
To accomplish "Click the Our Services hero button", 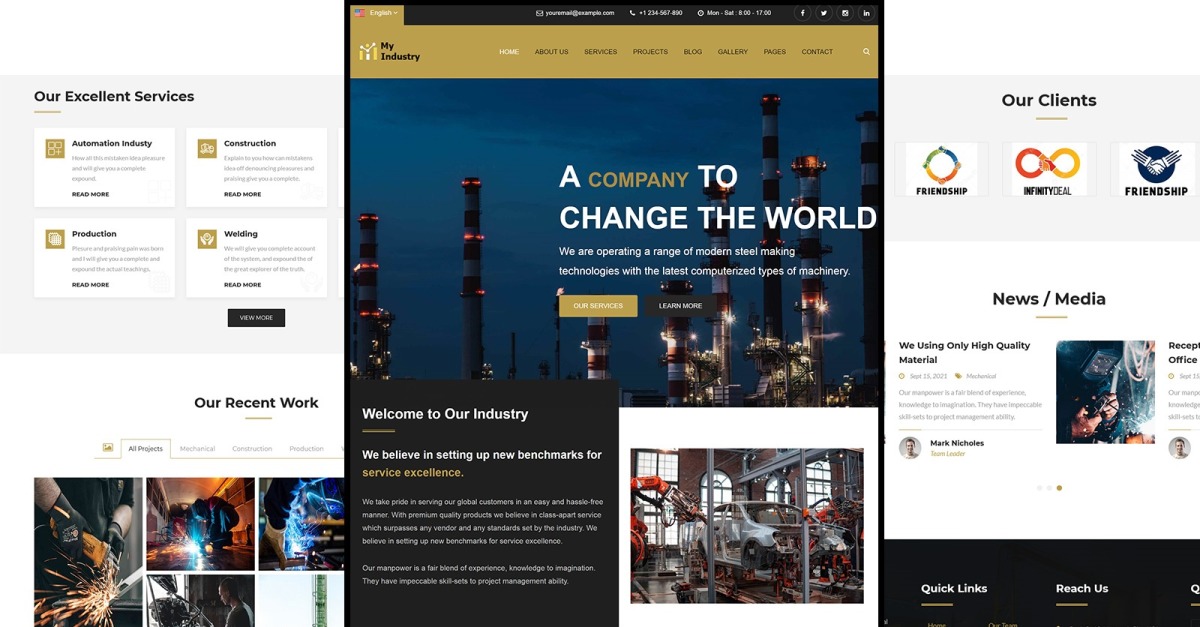I will click(598, 306).
